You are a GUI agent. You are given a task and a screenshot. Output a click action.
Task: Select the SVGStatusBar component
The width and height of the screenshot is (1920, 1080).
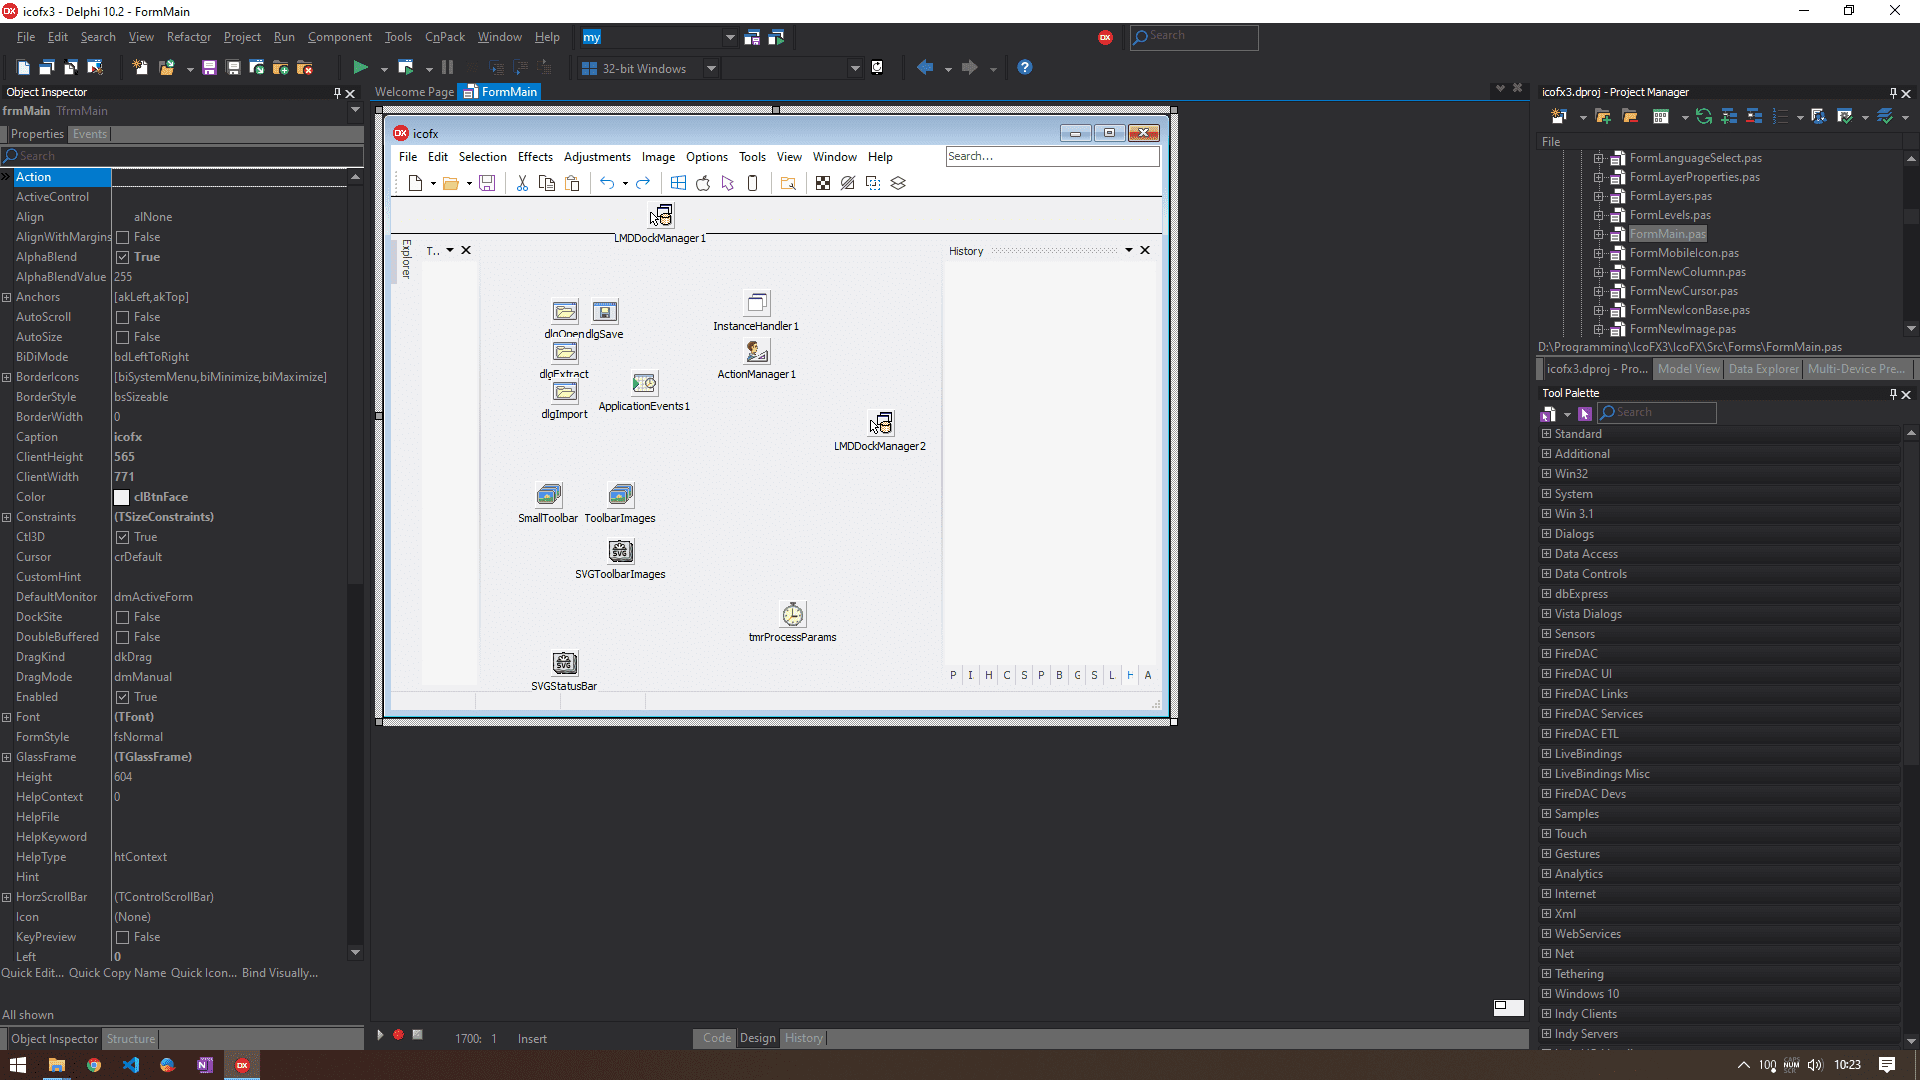[565, 663]
